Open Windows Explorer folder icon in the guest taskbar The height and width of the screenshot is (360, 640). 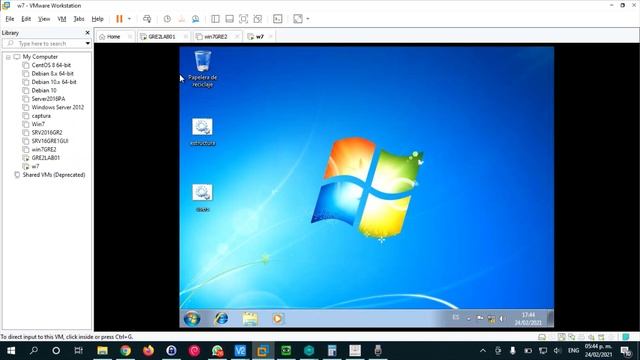[250, 319]
